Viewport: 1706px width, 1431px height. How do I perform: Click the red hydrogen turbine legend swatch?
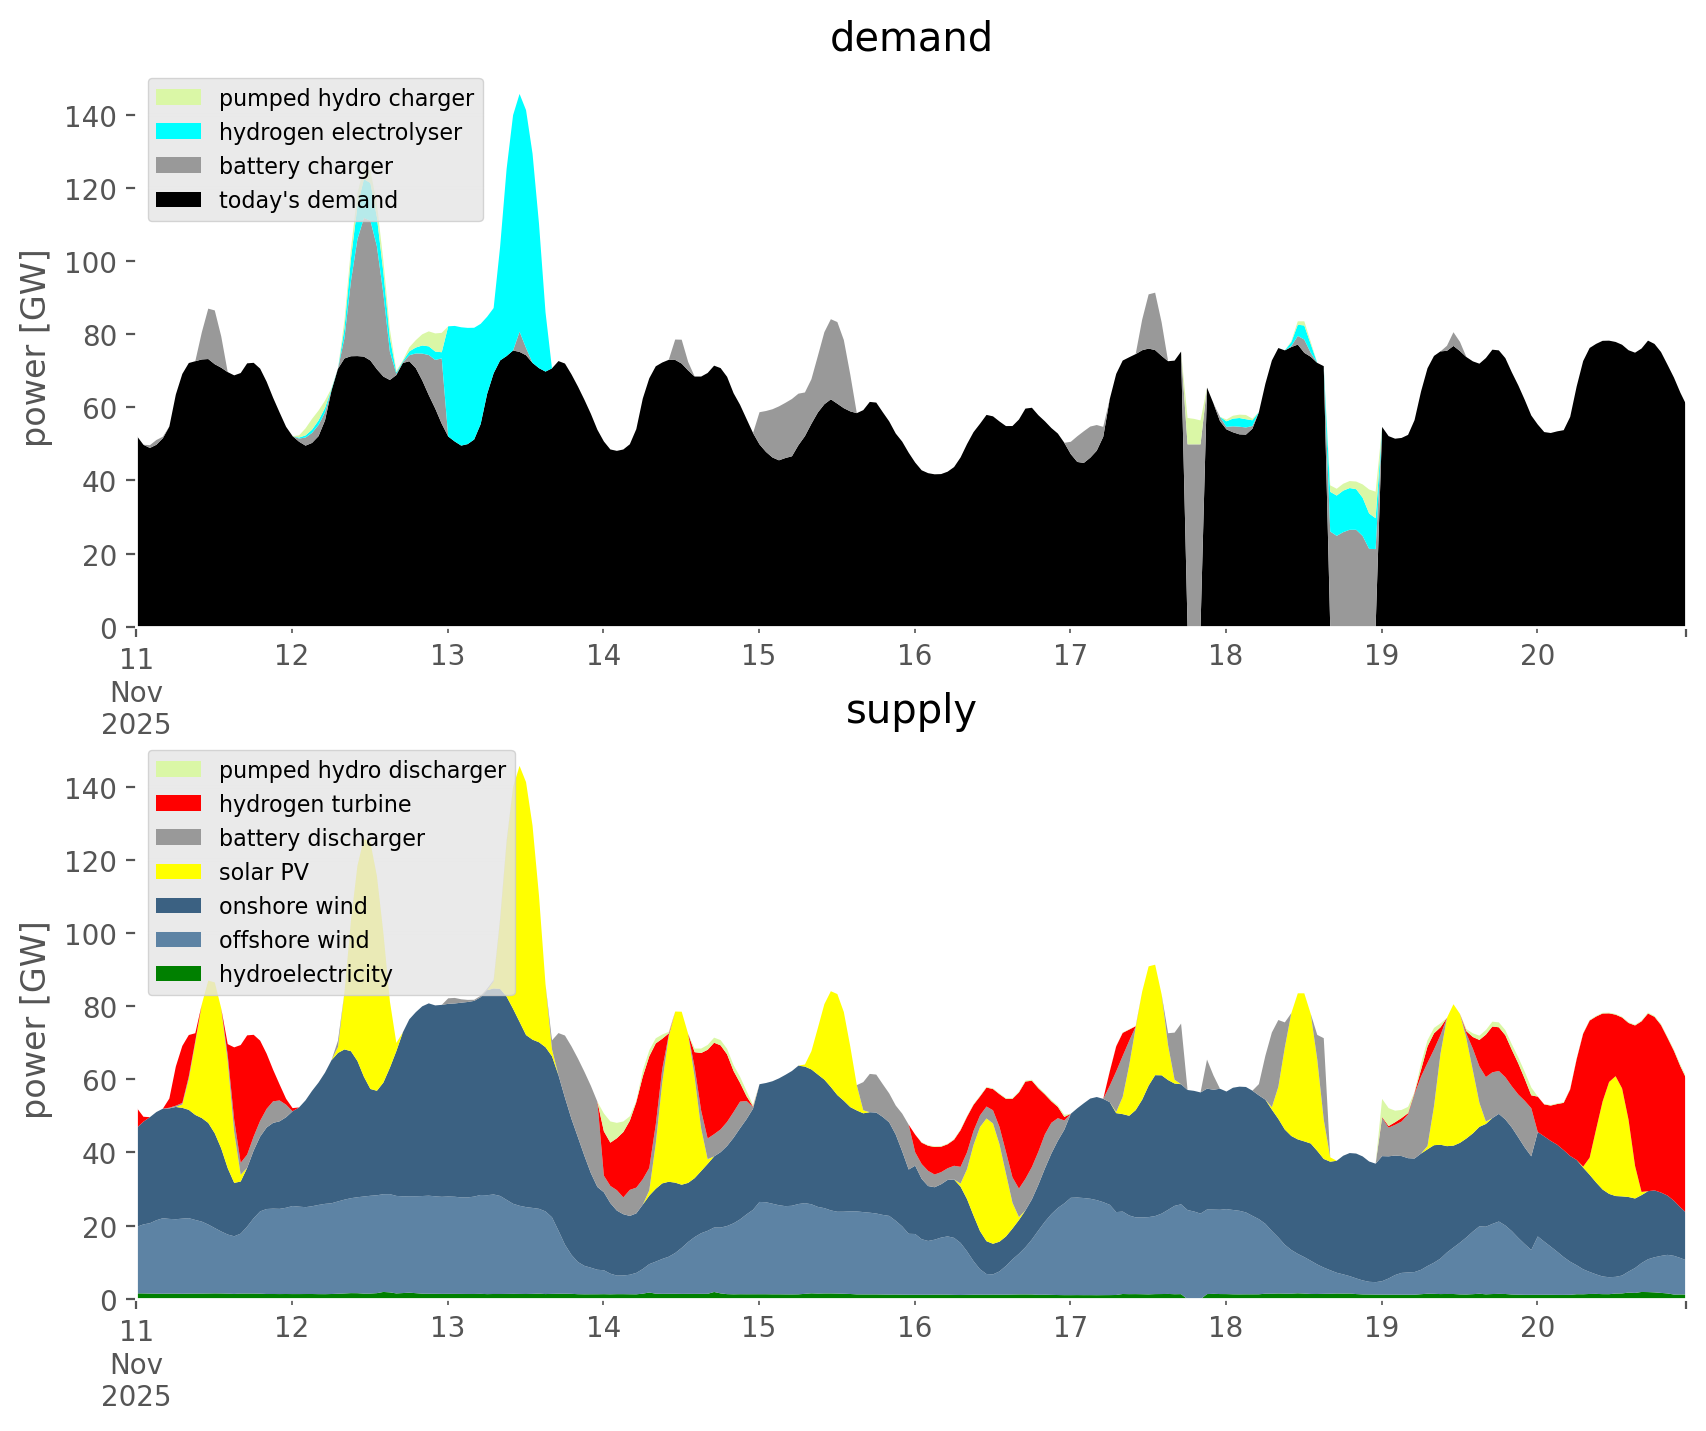[179, 804]
